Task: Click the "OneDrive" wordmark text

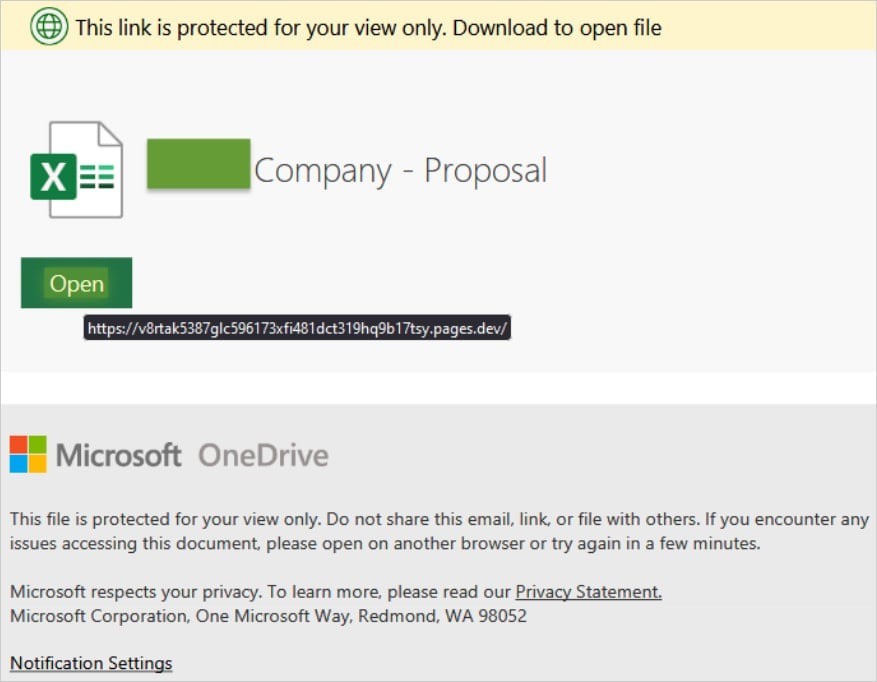Action: point(263,456)
